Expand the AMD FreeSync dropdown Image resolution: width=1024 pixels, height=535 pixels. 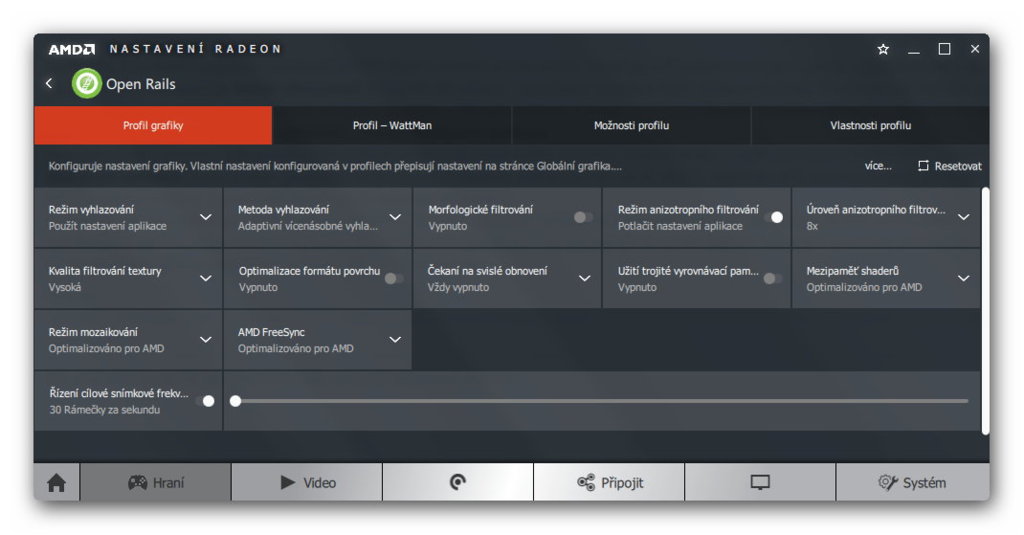395,340
